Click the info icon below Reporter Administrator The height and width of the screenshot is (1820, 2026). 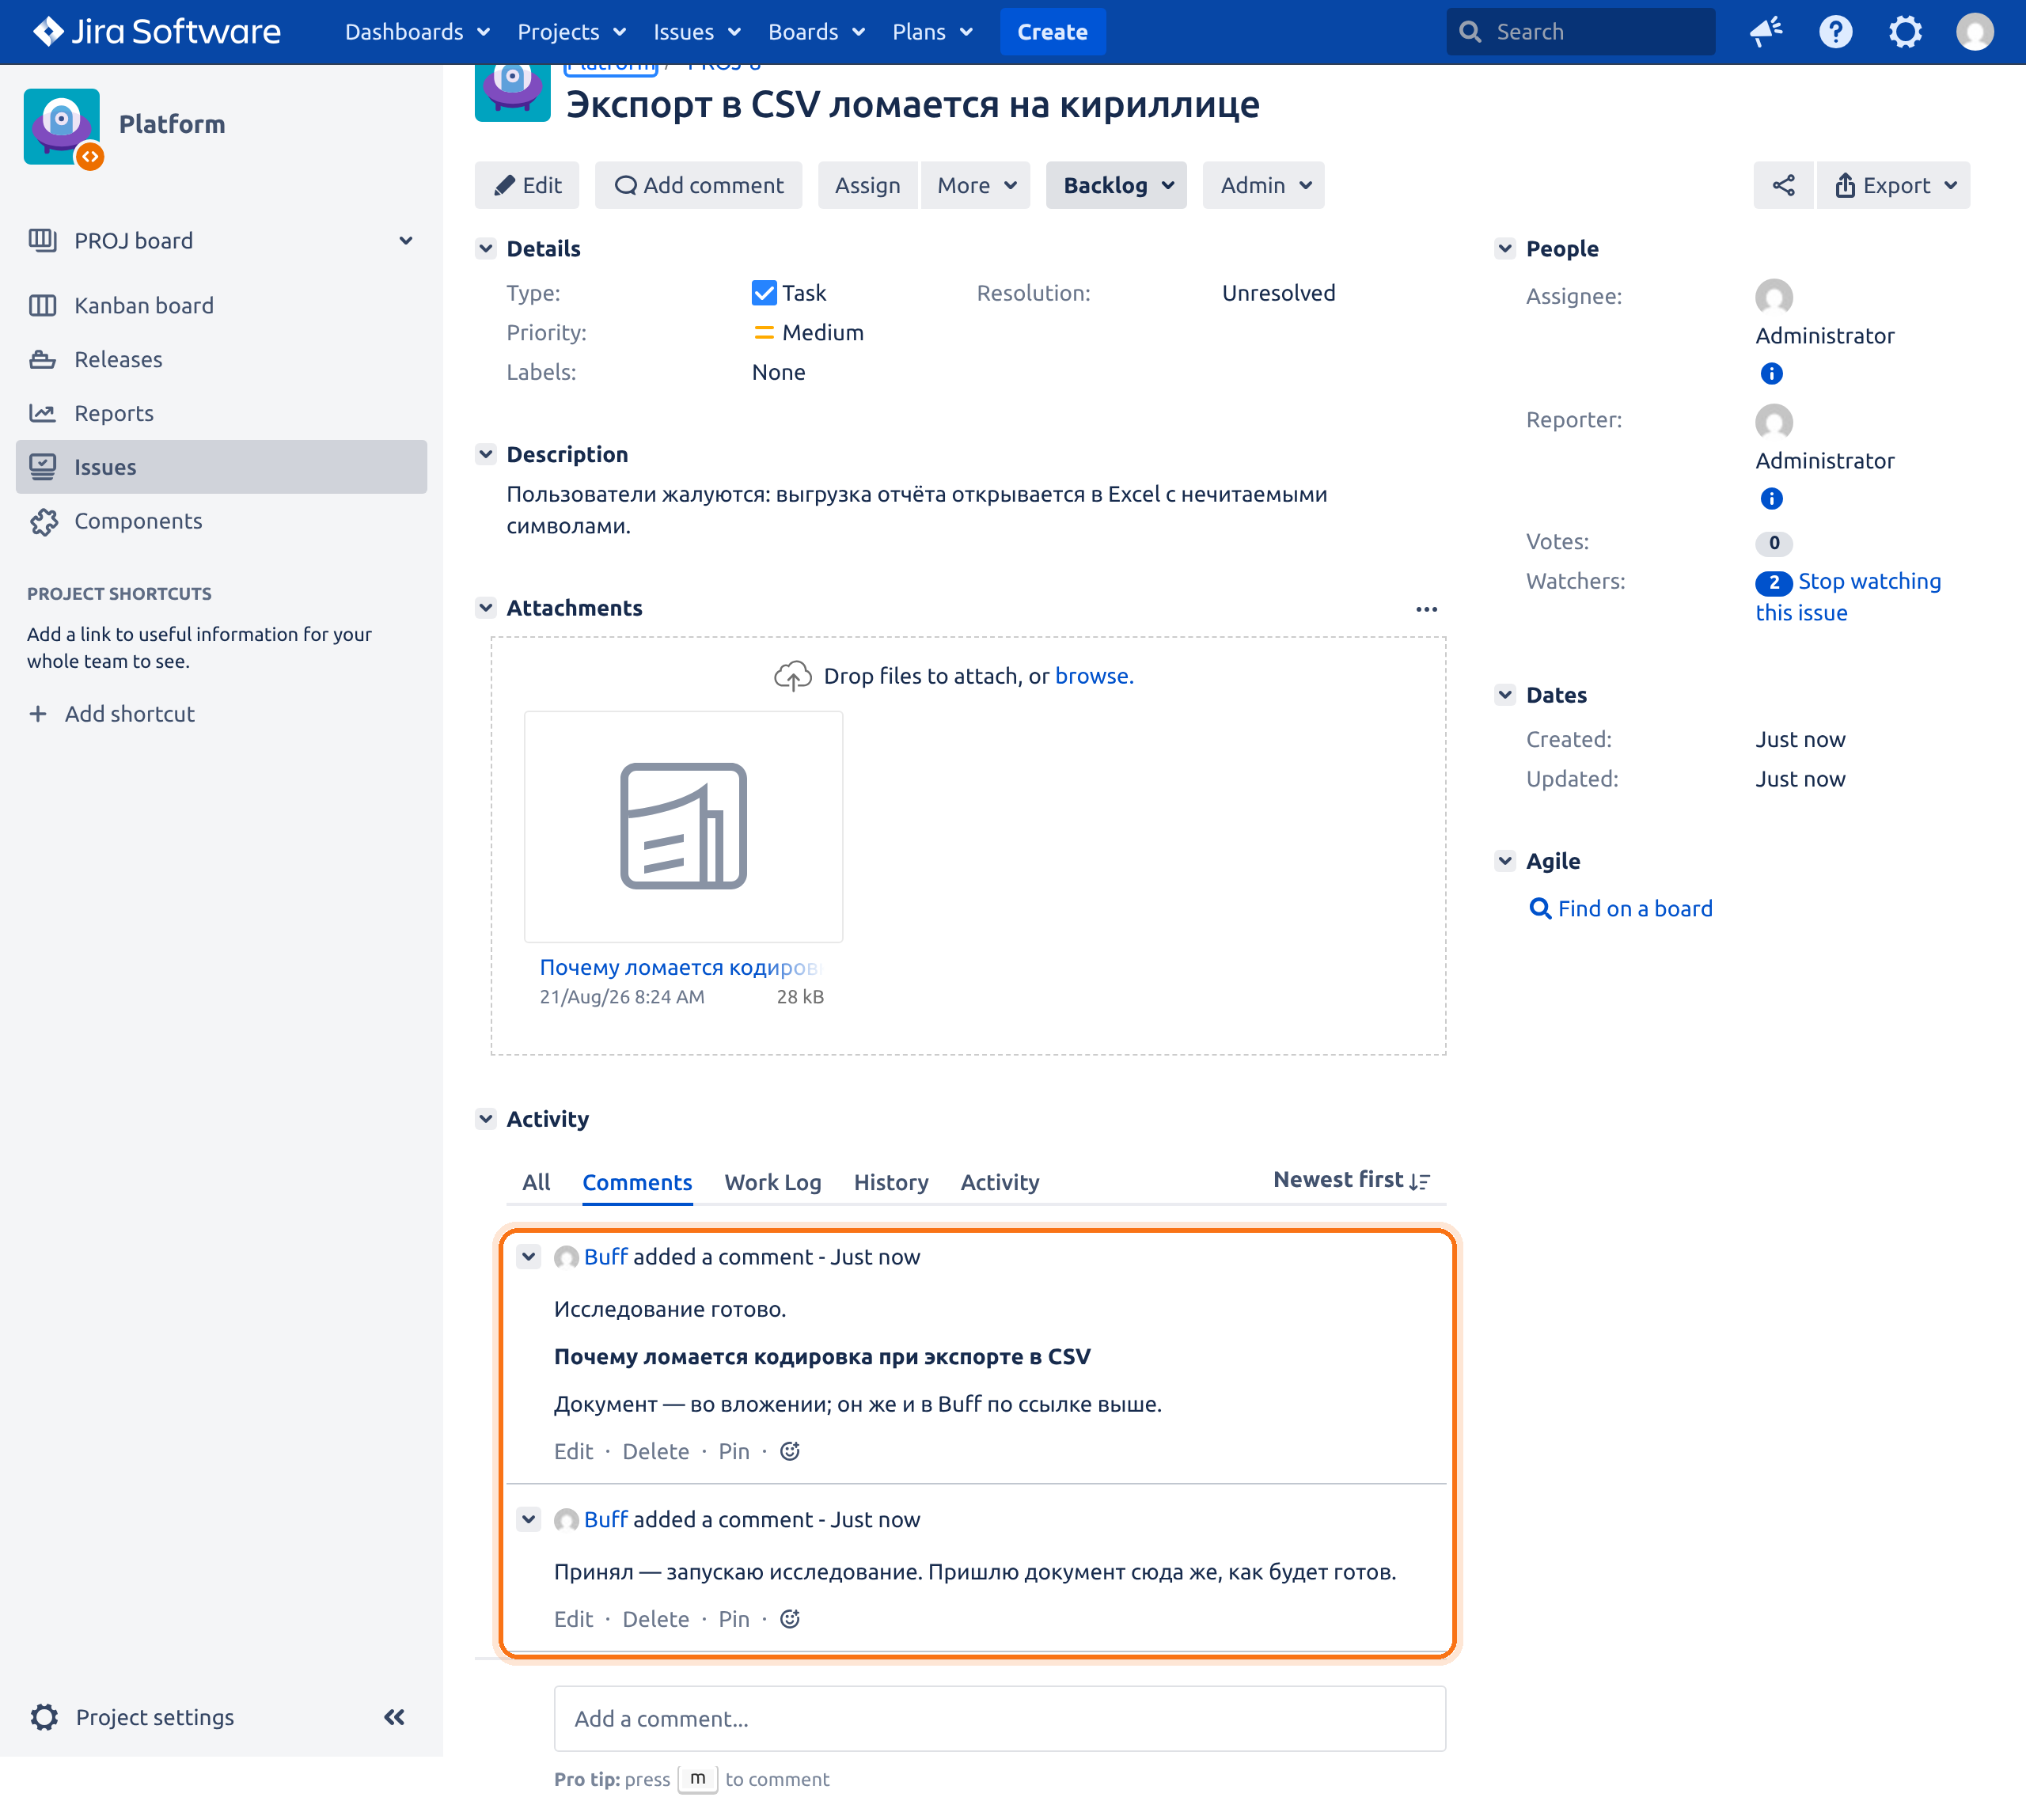tap(1771, 498)
